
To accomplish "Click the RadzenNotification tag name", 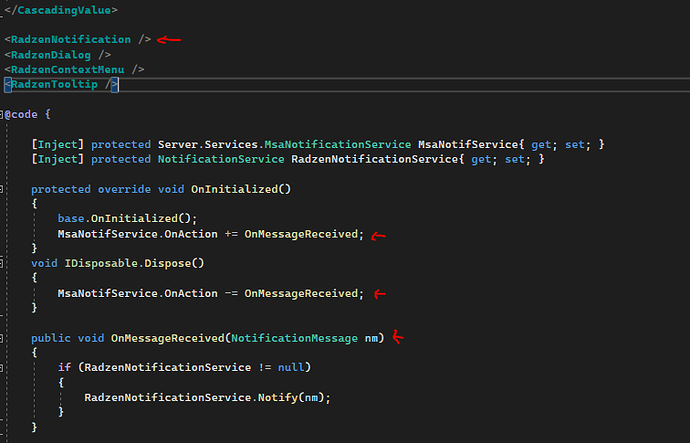I will pos(71,40).
